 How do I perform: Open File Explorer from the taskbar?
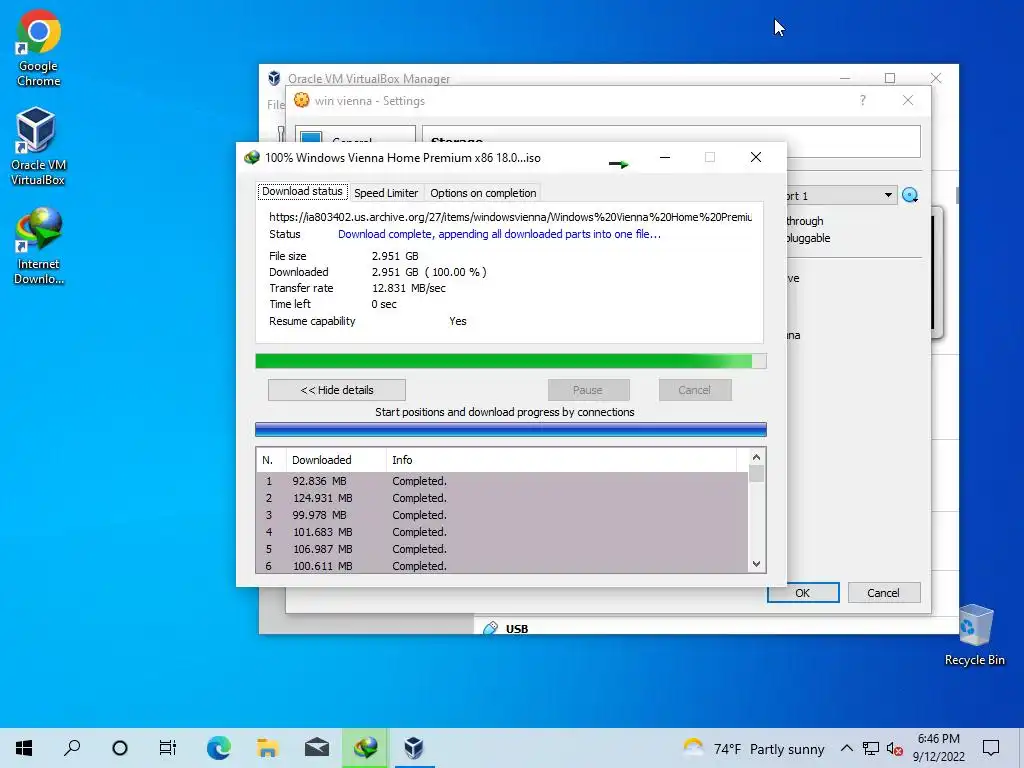point(268,748)
